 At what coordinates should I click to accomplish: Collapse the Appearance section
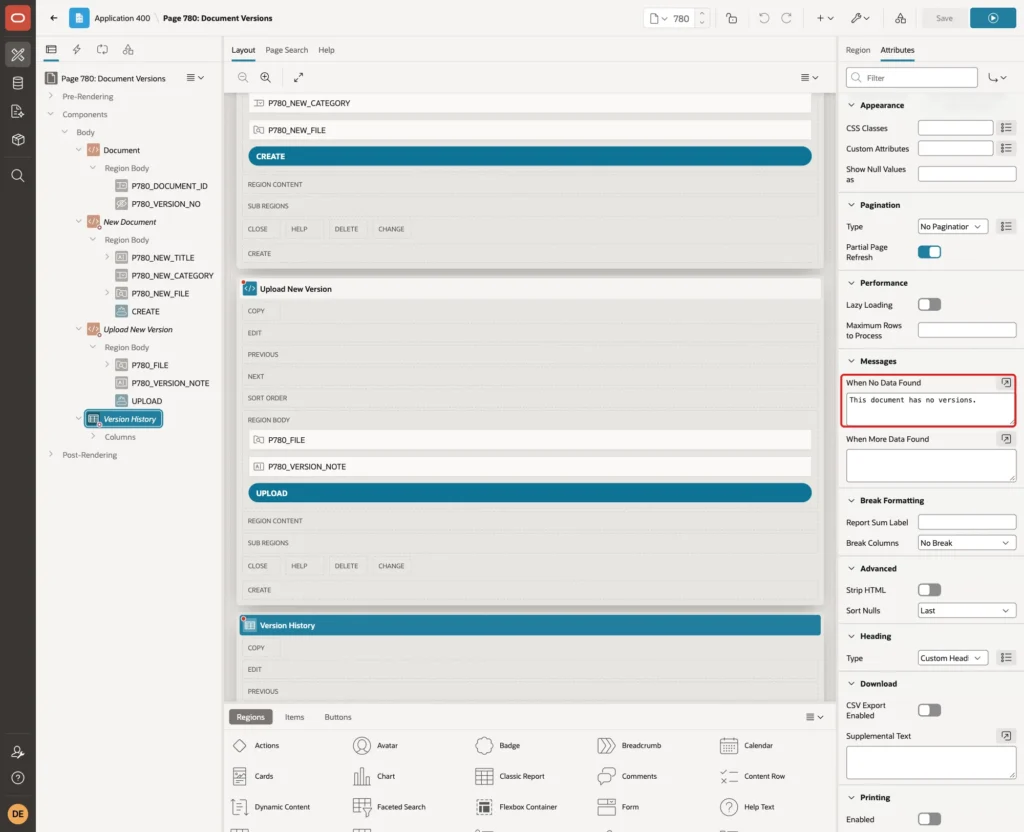point(851,105)
